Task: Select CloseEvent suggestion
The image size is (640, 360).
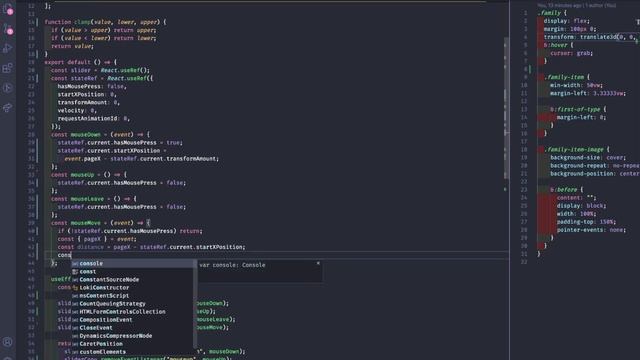Action: 132,328
